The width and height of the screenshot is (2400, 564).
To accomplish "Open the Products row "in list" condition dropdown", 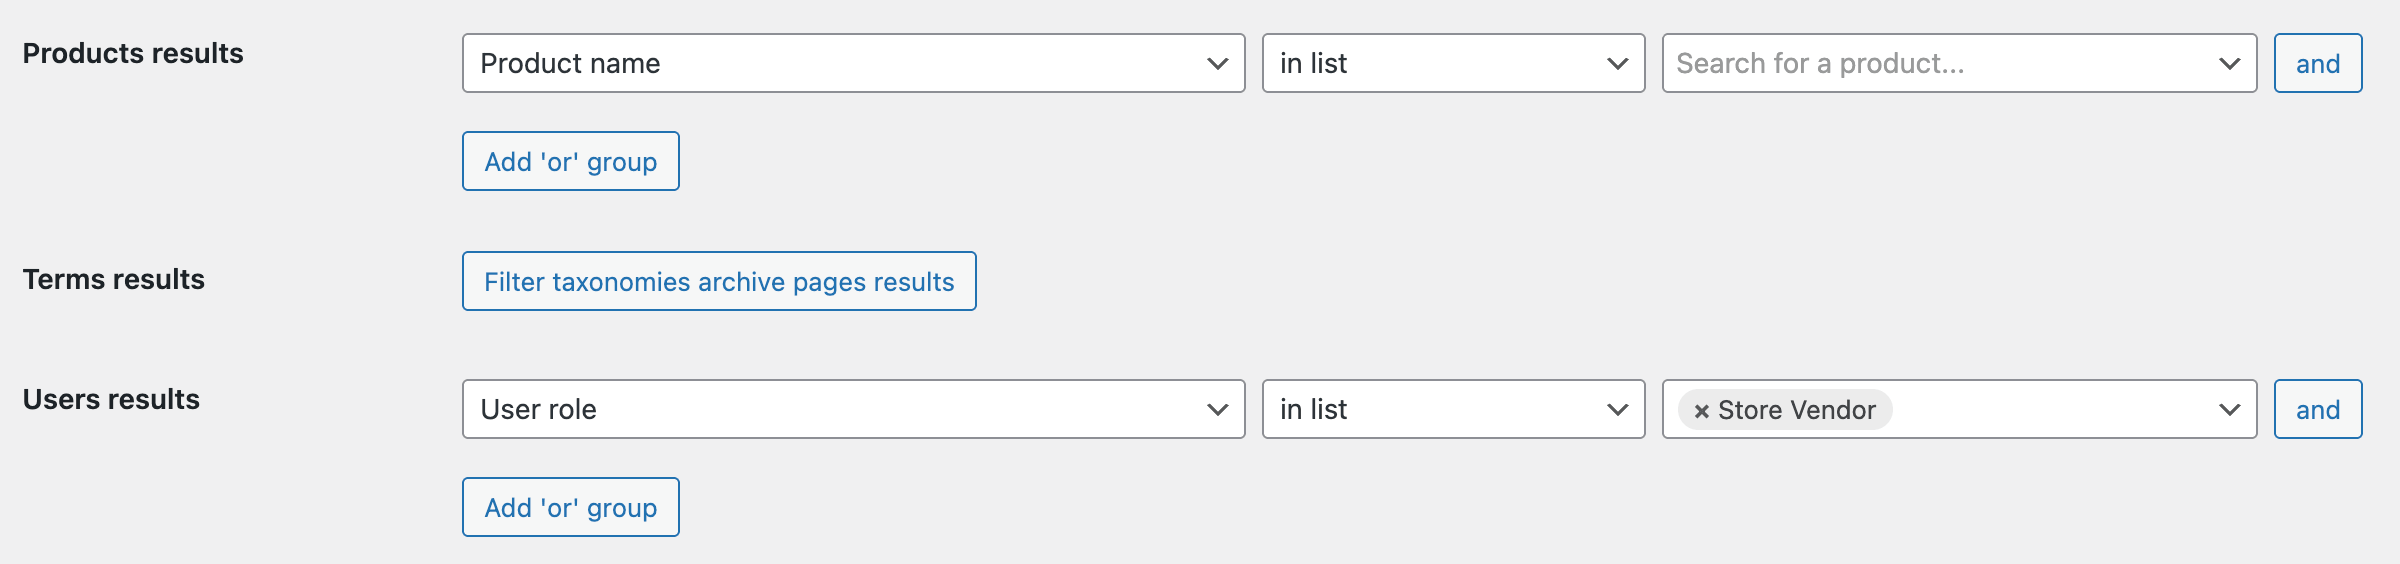I will click(1440, 63).
